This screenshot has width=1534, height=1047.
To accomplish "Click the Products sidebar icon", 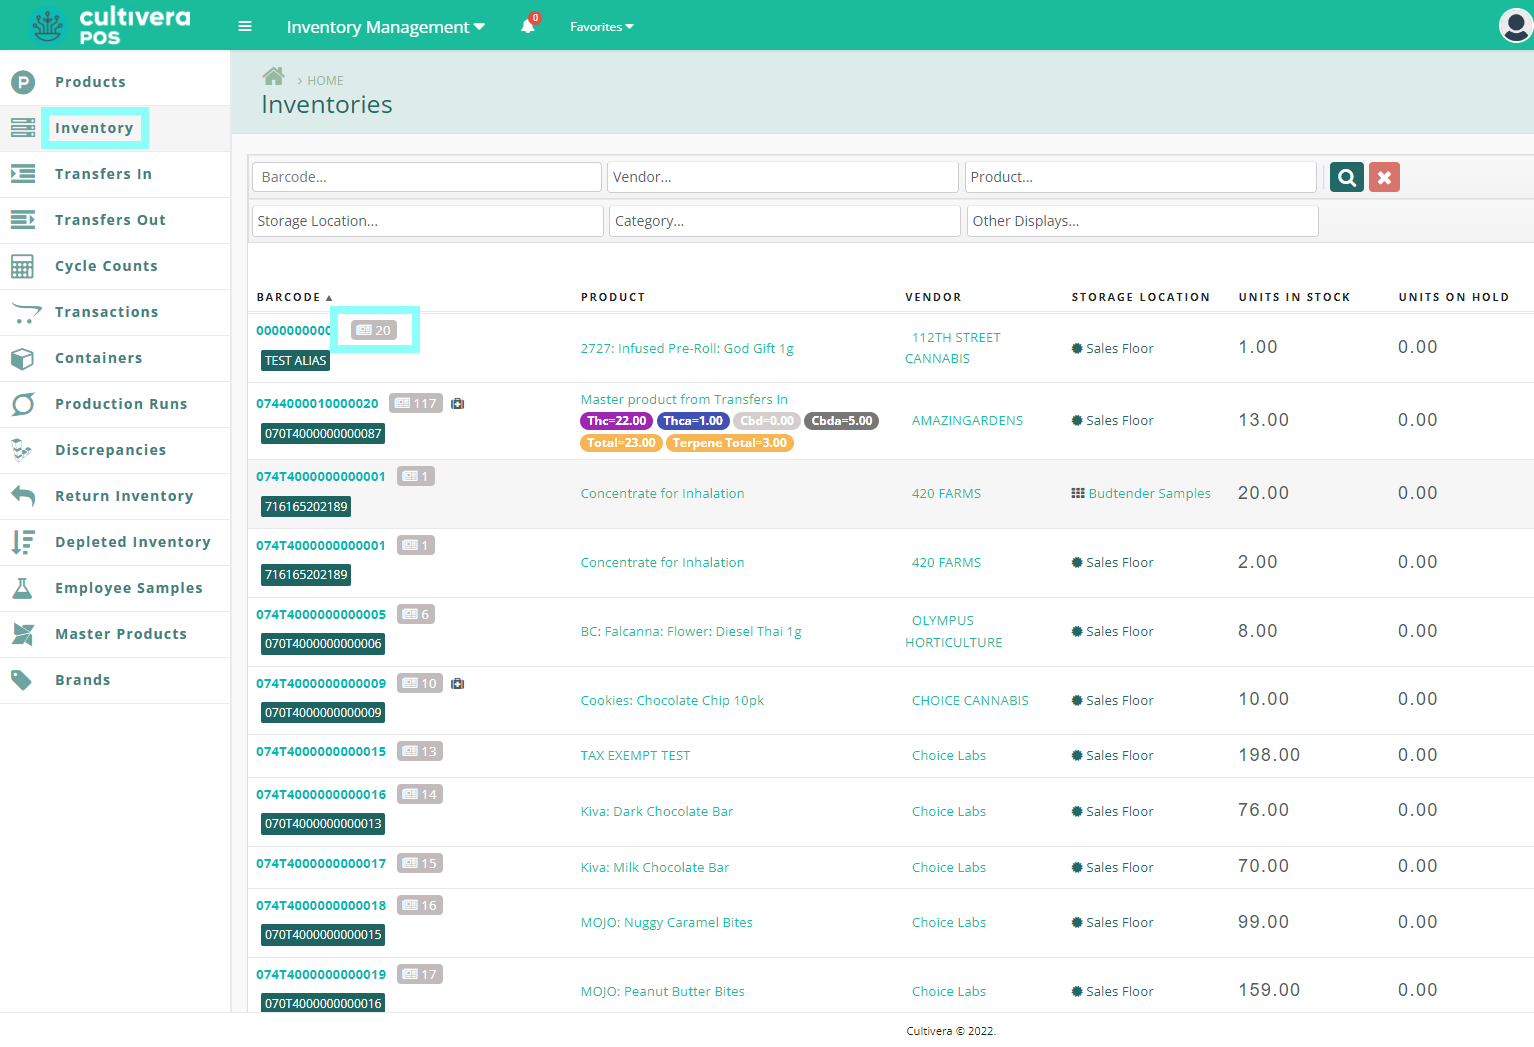I will [23, 82].
